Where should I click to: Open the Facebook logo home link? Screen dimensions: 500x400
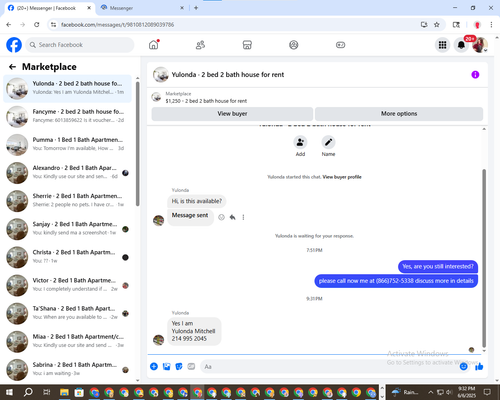click(14, 45)
